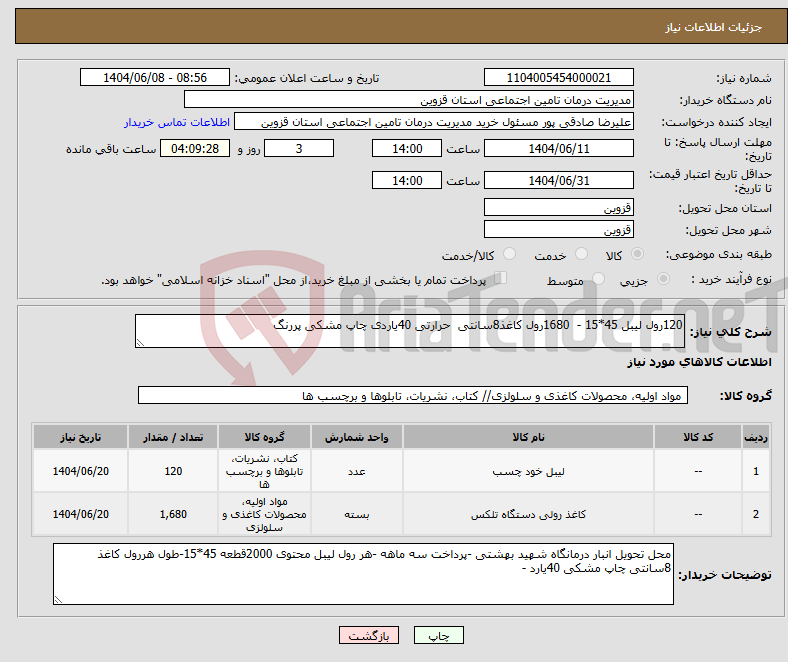Click the شماره نیاز number field
The image size is (788, 662).
pos(558,78)
